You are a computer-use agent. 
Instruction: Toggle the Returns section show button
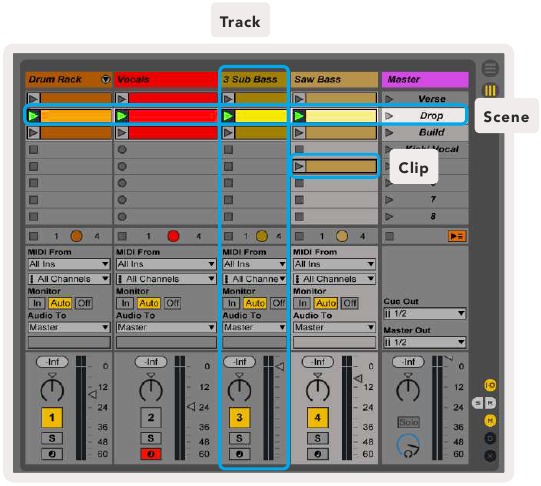click(490, 403)
